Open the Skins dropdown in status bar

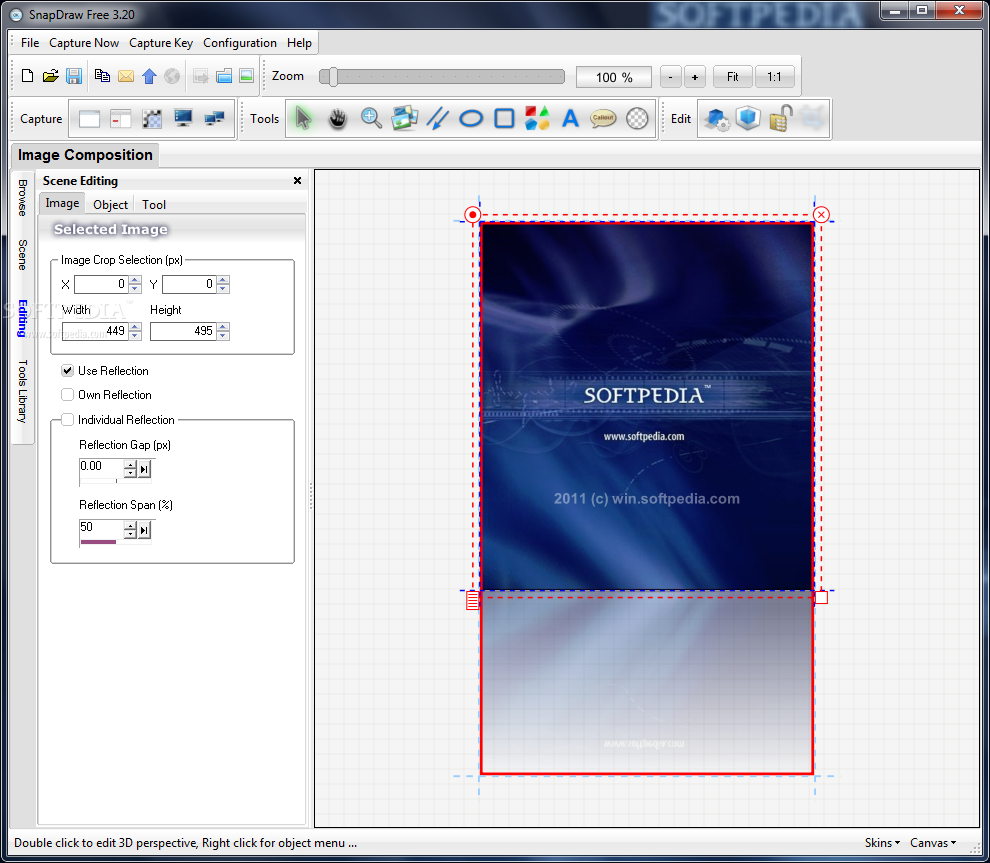(x=882, y=843)
